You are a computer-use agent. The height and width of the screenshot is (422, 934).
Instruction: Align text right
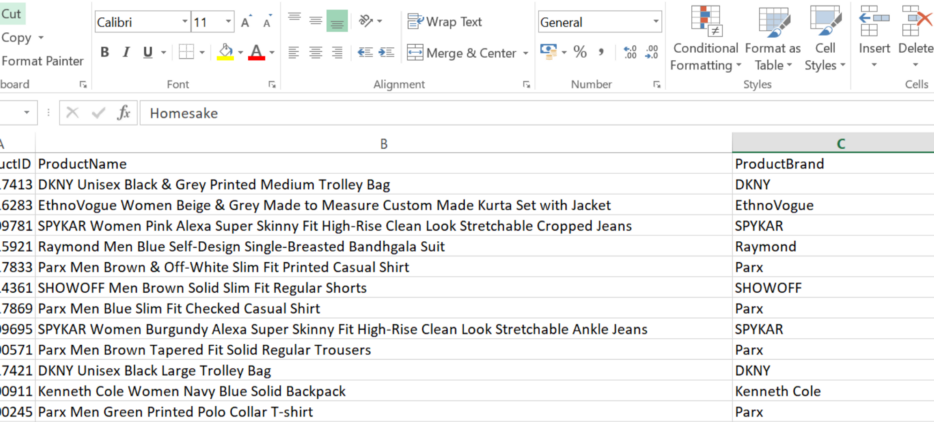point(337,52)
